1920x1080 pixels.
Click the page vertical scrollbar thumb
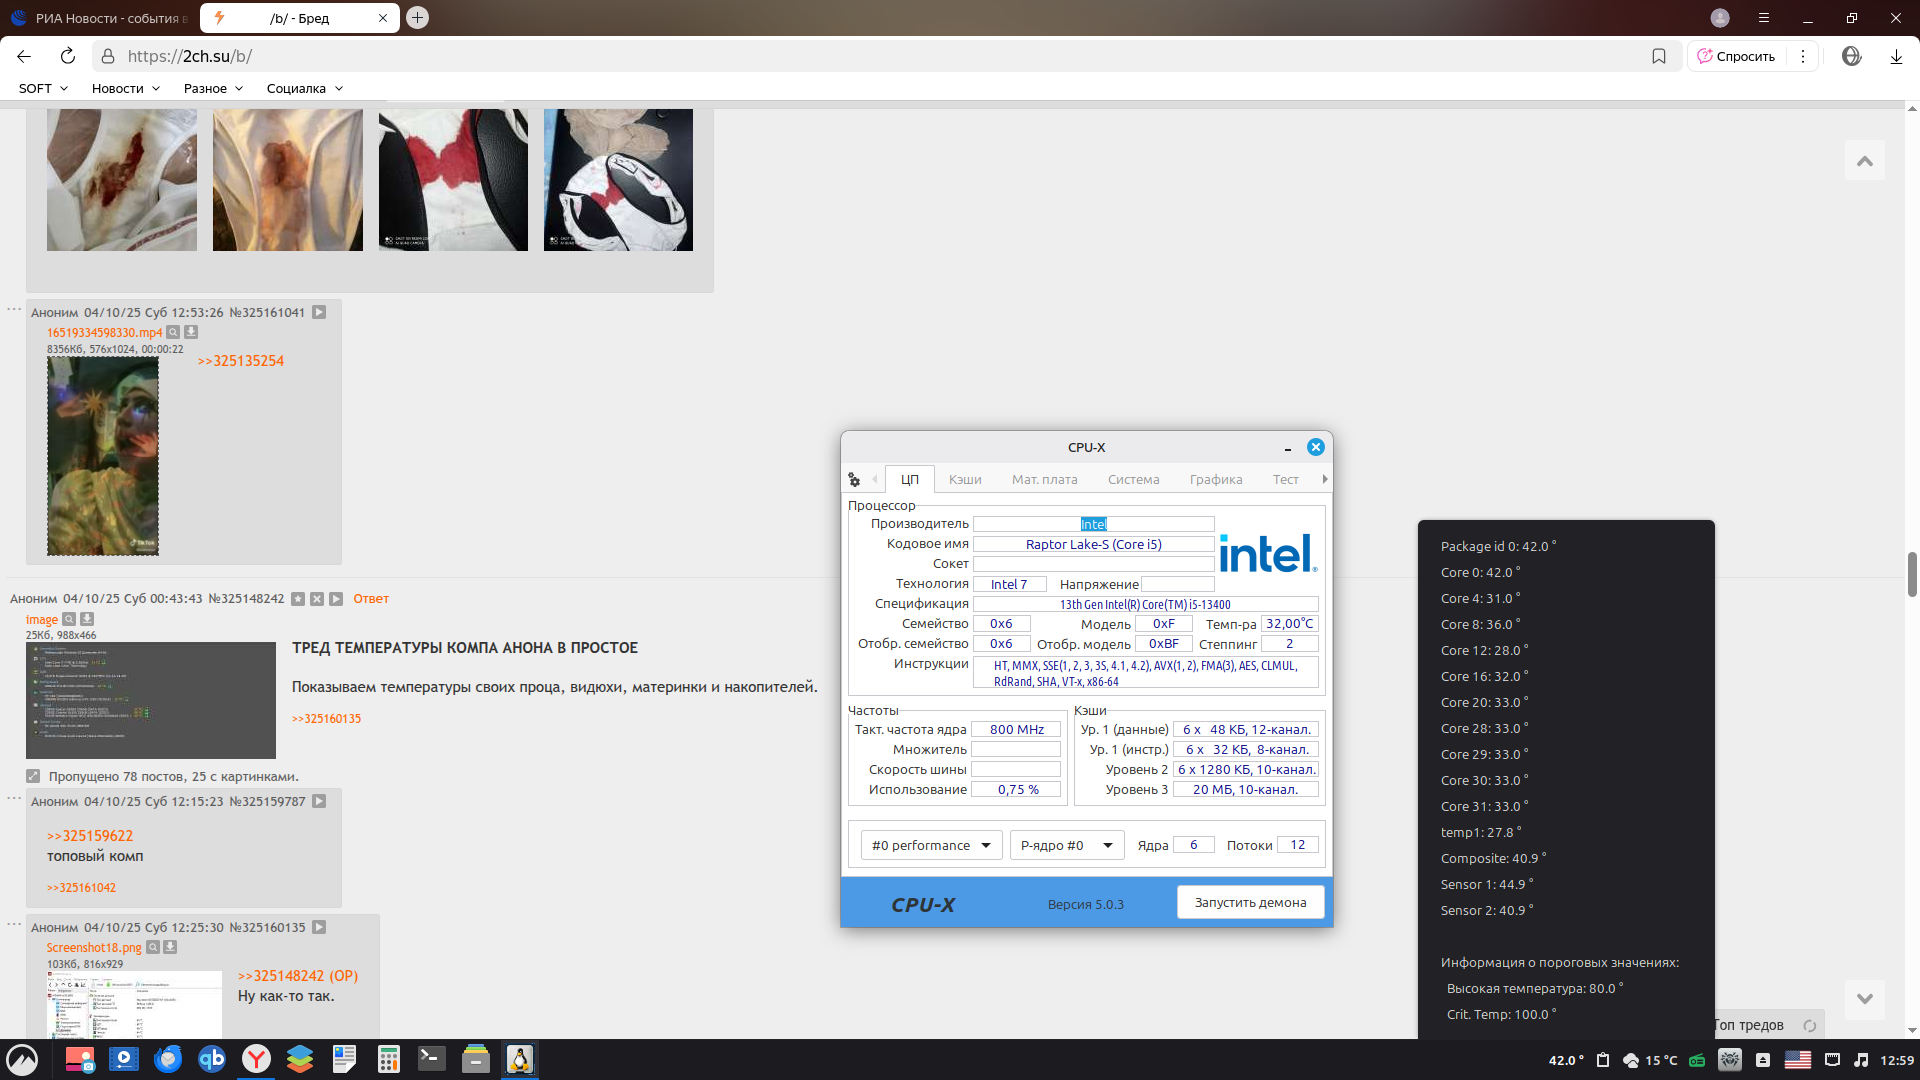point(1912,573)
